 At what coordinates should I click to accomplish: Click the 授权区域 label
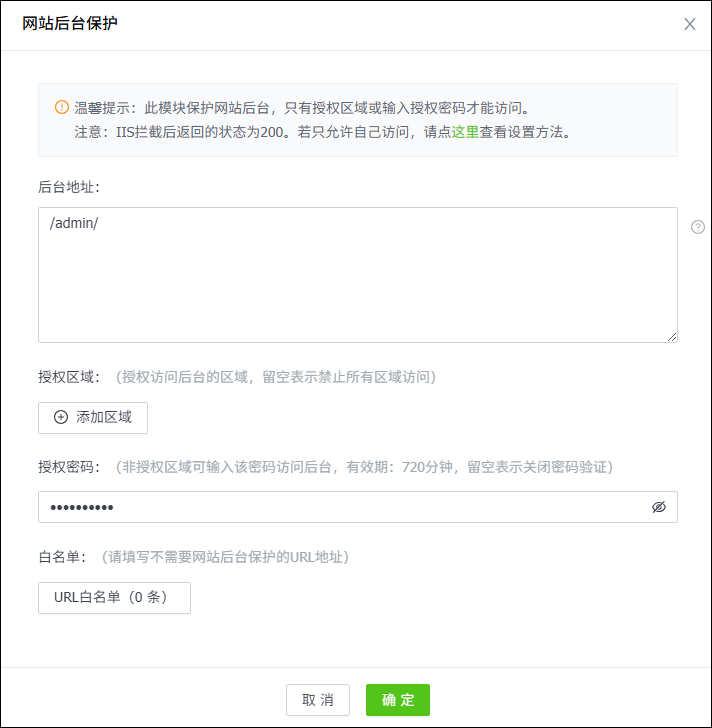click(x=70, y=377)
